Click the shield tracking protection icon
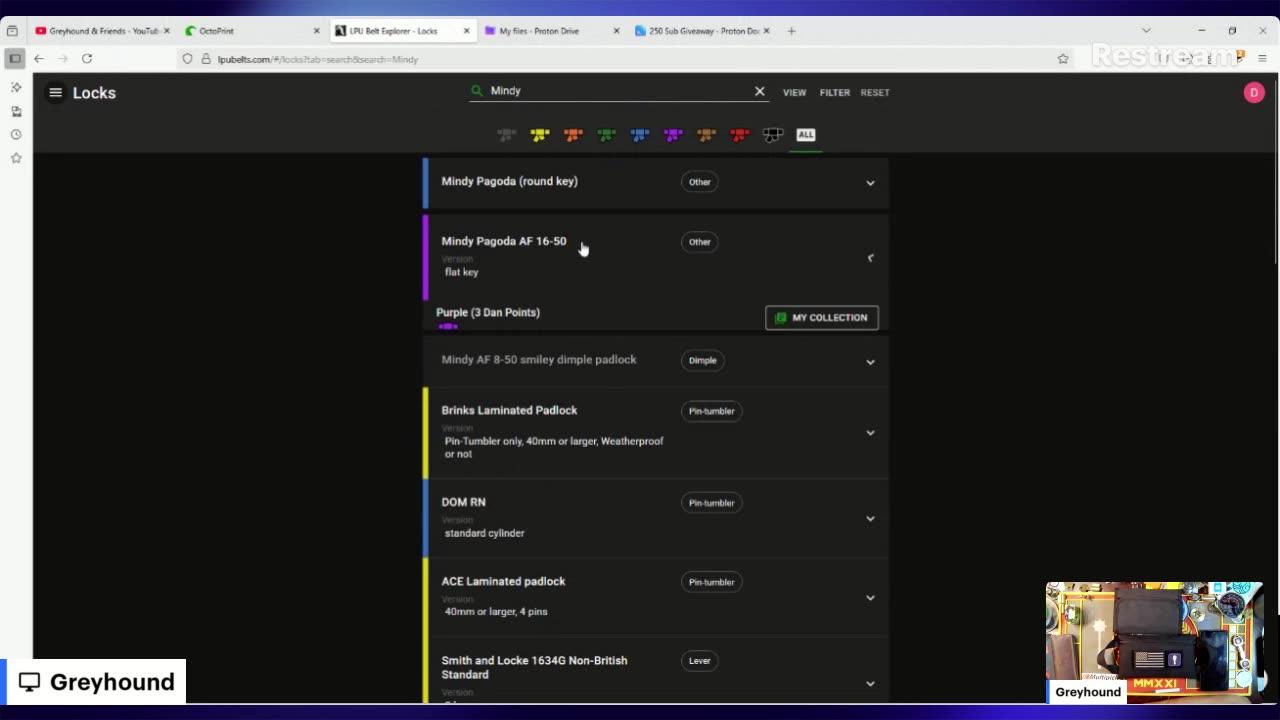This screenshot has height=720, width=1280. click(x=187, y=59)
